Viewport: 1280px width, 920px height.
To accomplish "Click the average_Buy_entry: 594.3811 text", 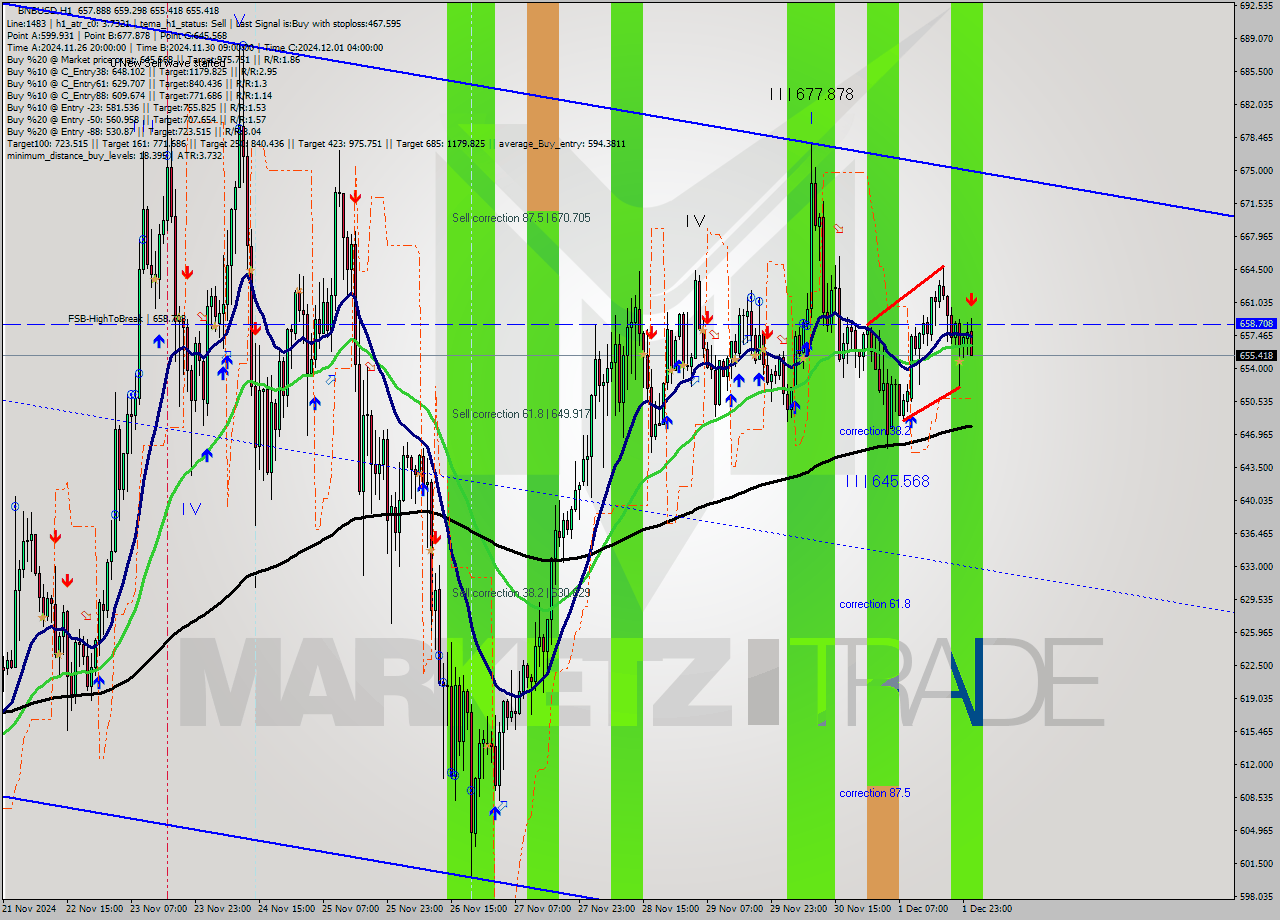I will (561, 144).
